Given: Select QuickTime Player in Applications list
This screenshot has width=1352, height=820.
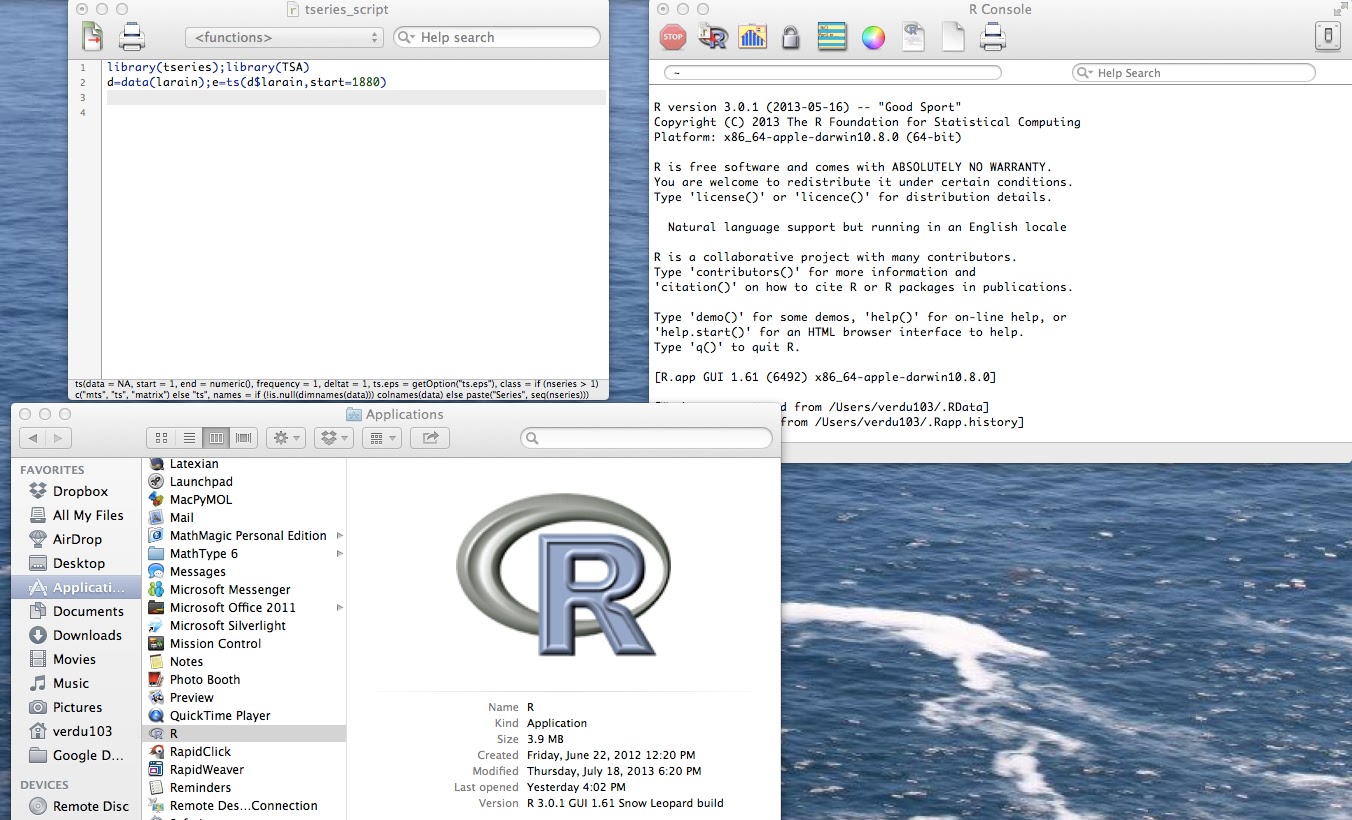Looking at the screenshot, I should pyautogui.click(x=245, y=716).
